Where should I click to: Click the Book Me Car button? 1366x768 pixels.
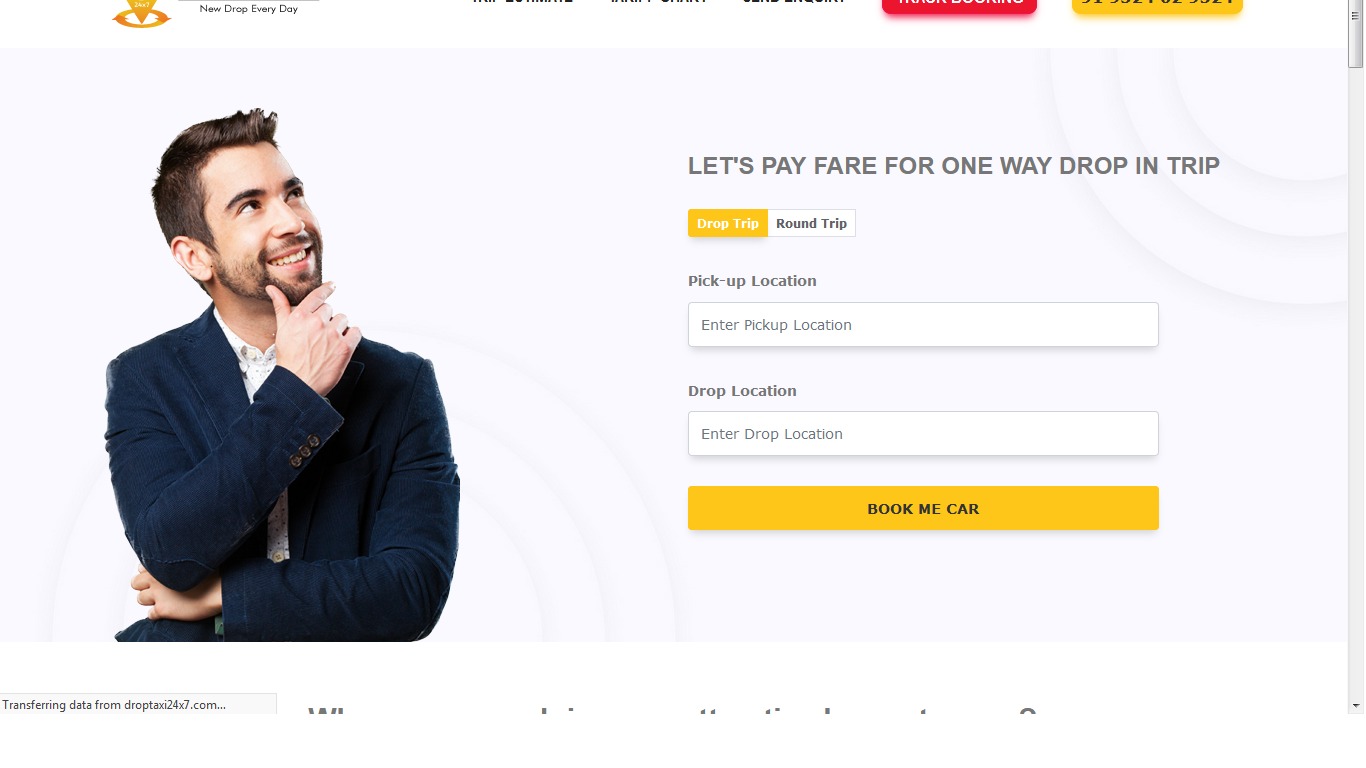point(923,508)
